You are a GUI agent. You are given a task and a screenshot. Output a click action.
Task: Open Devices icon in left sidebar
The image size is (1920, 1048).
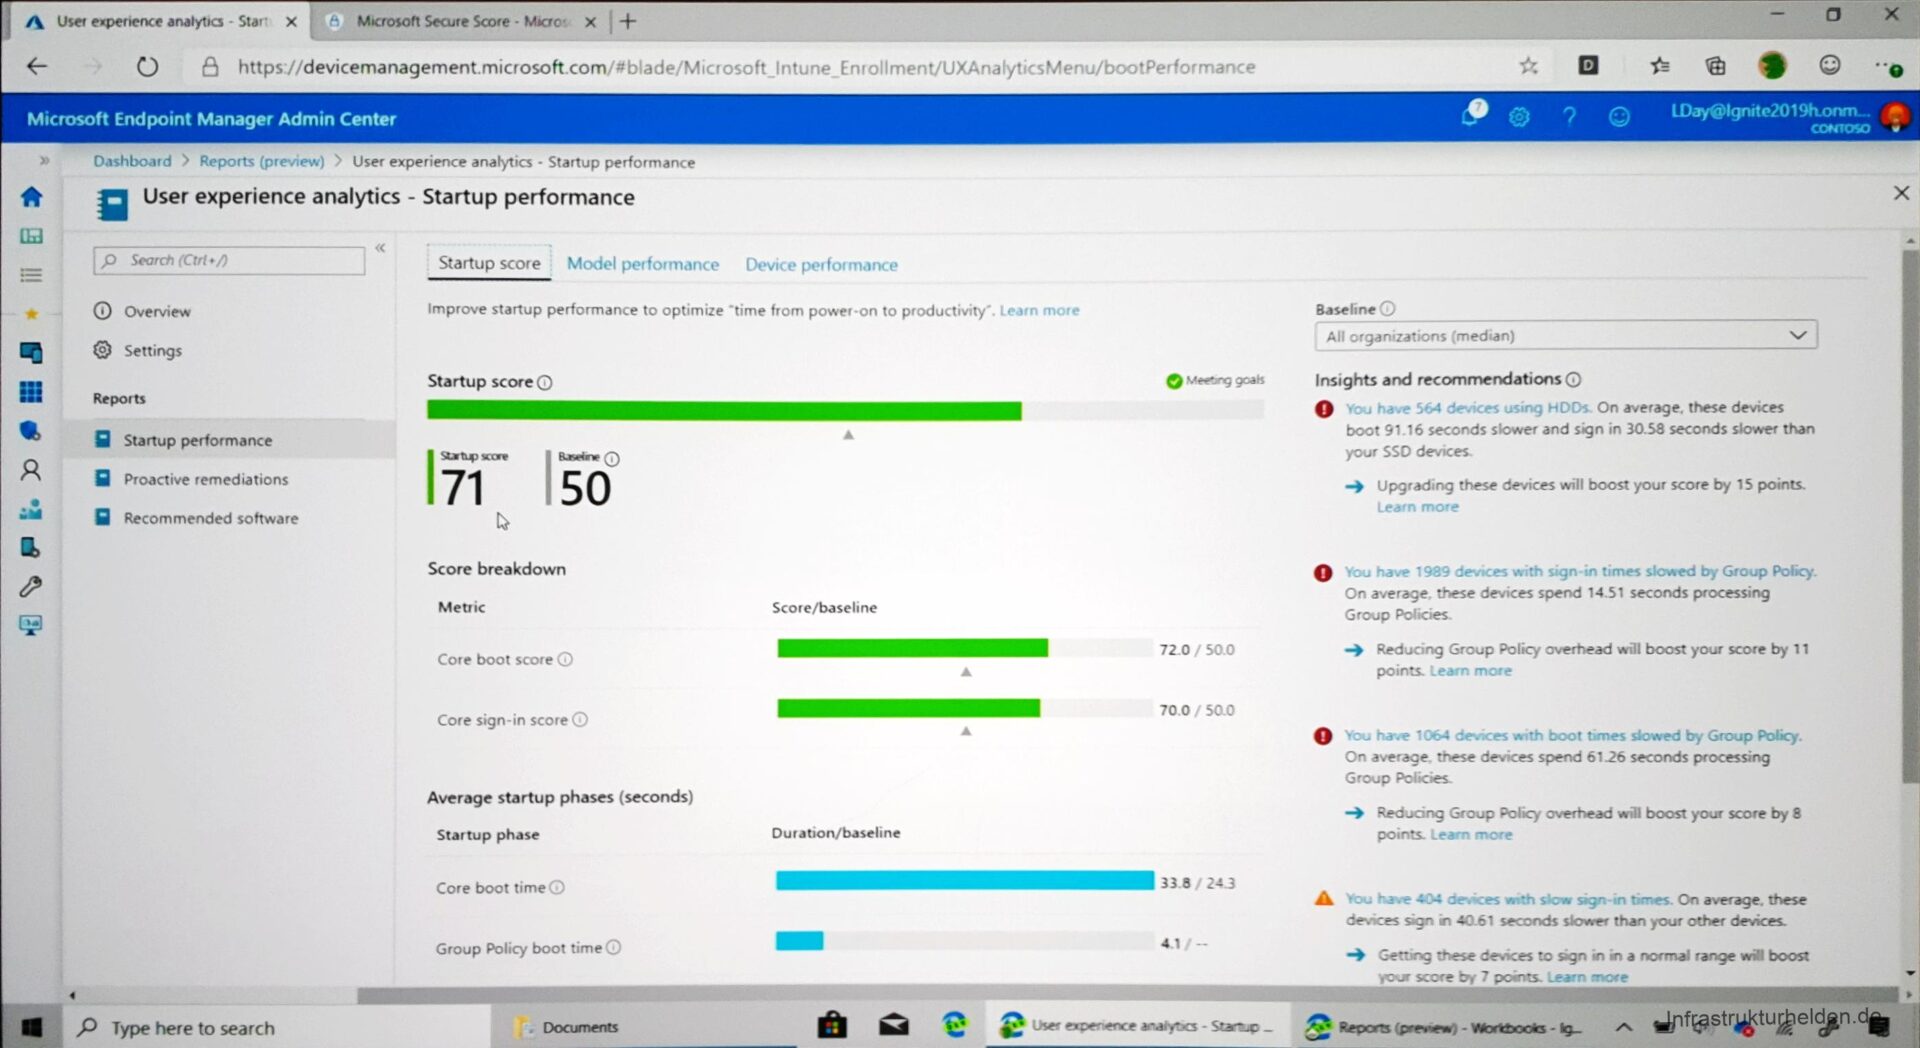click(31, 352)
